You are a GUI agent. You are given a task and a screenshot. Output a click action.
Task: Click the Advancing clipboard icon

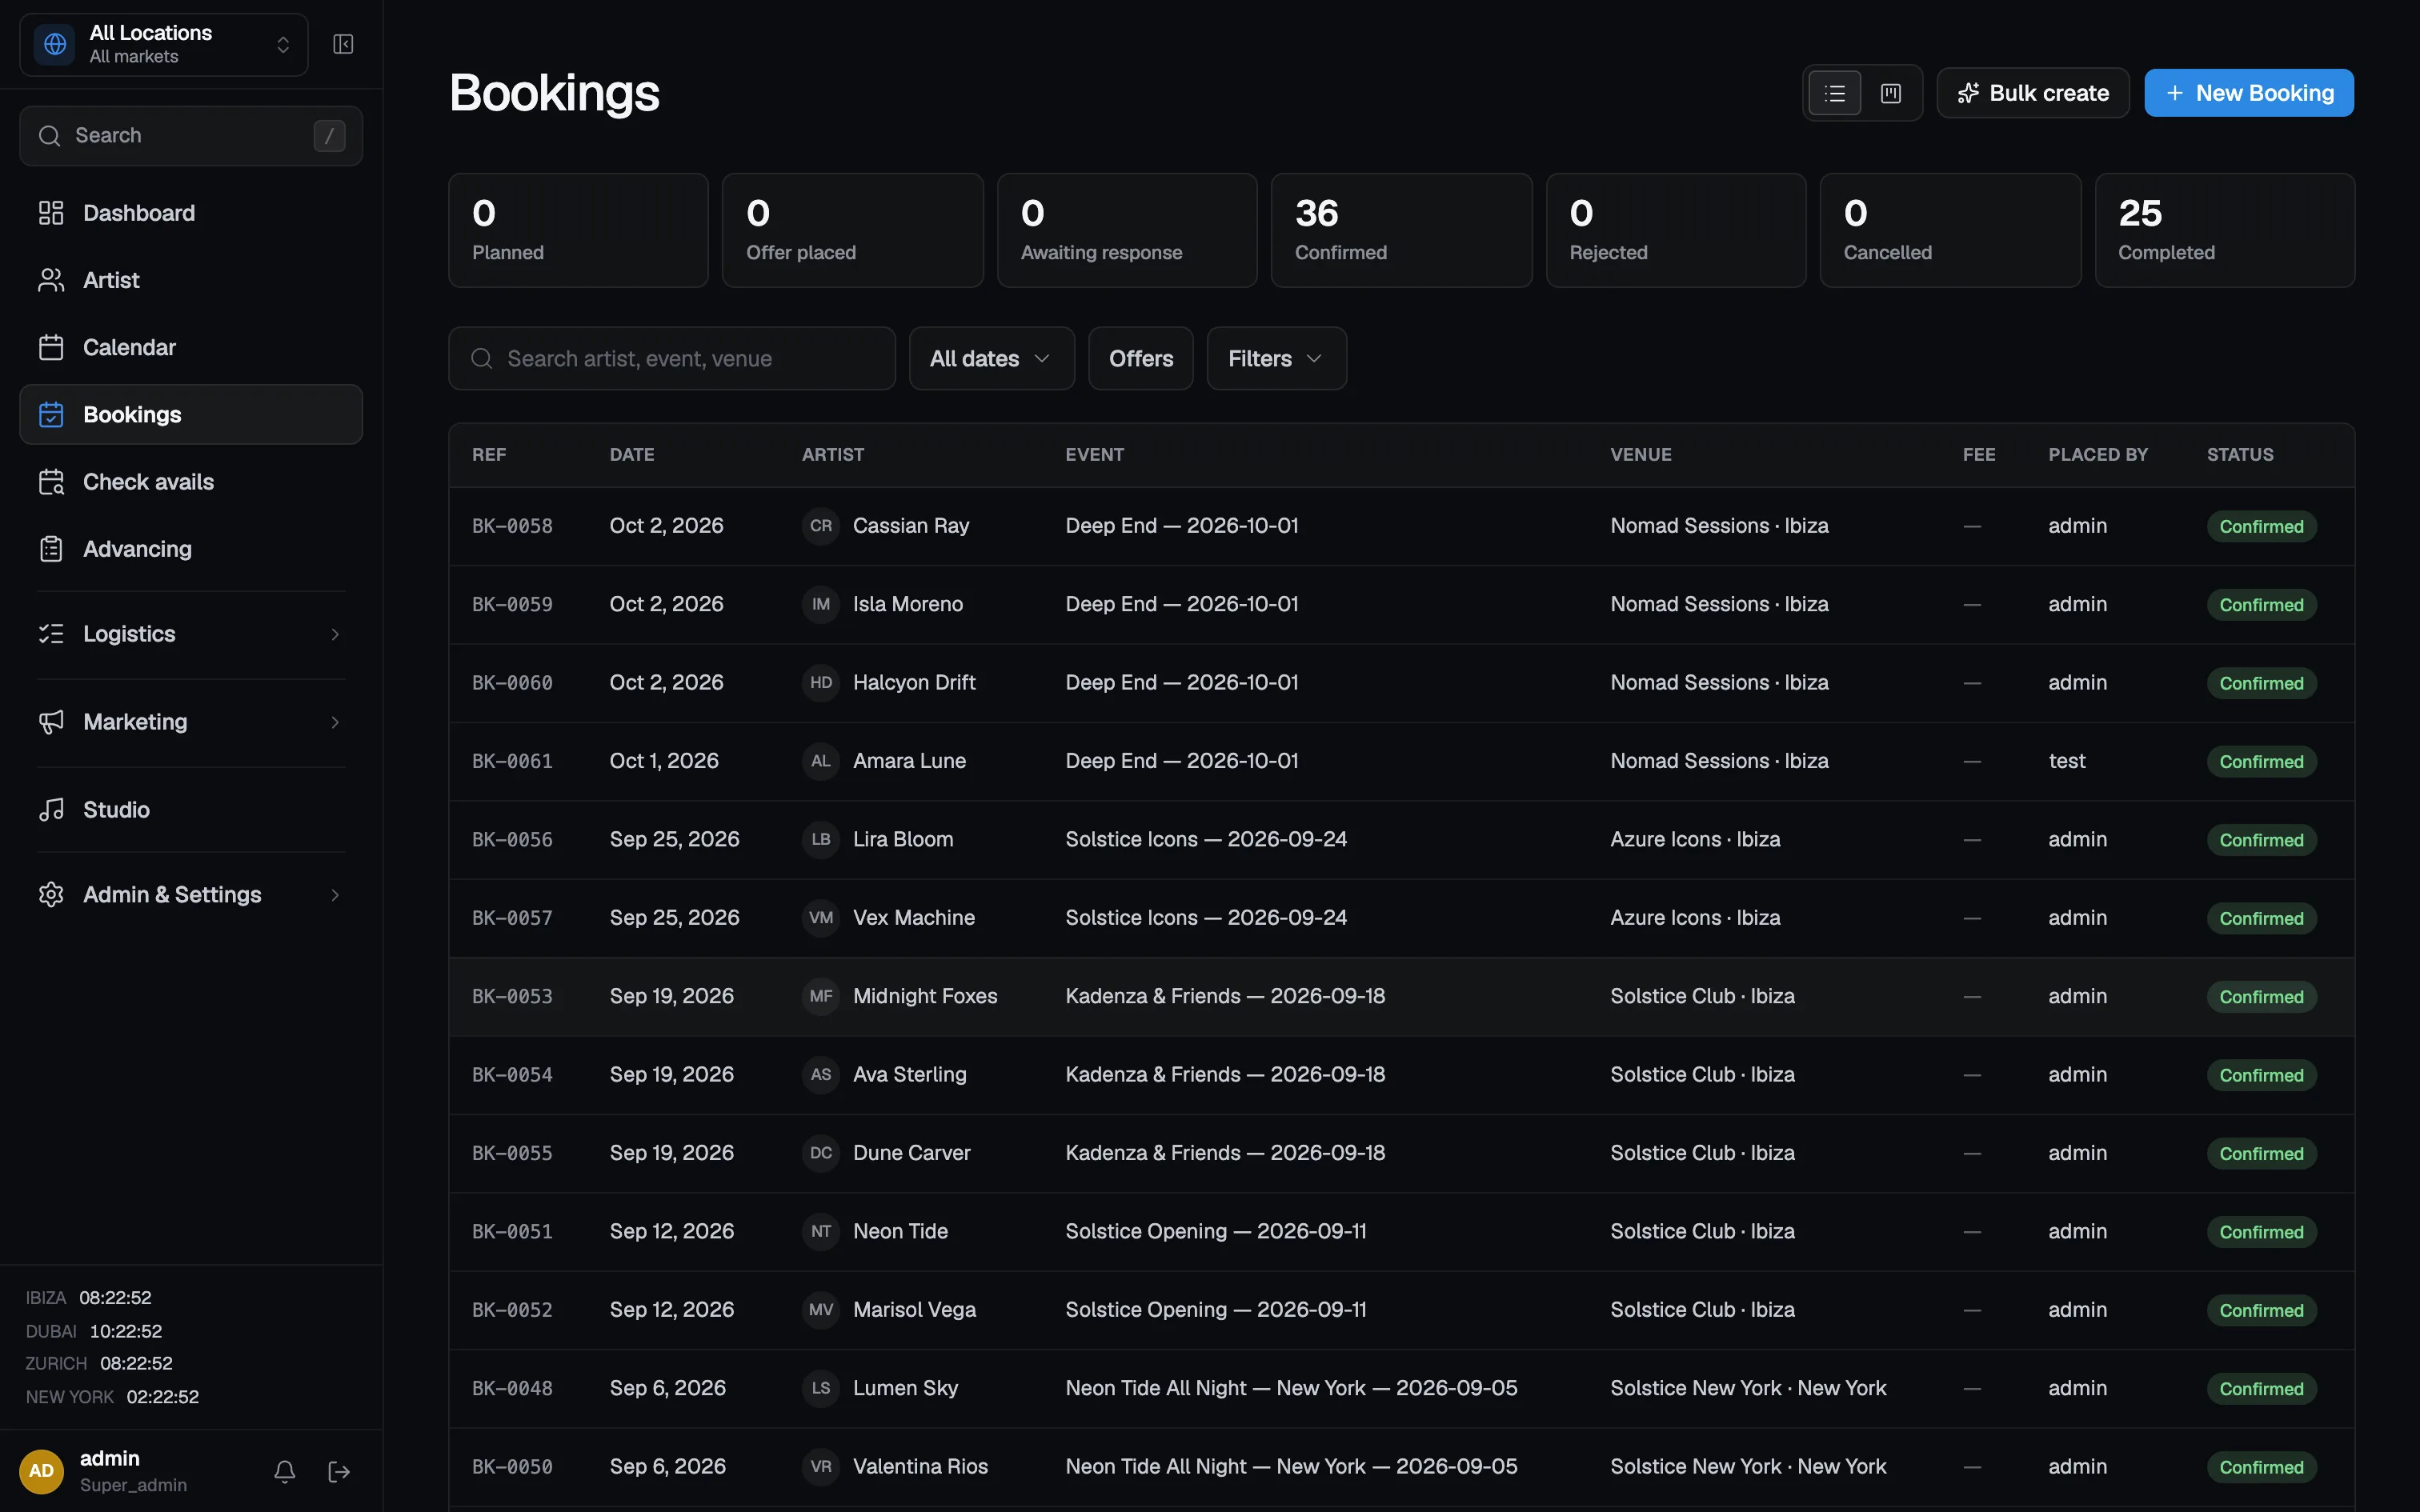(51, 549)
